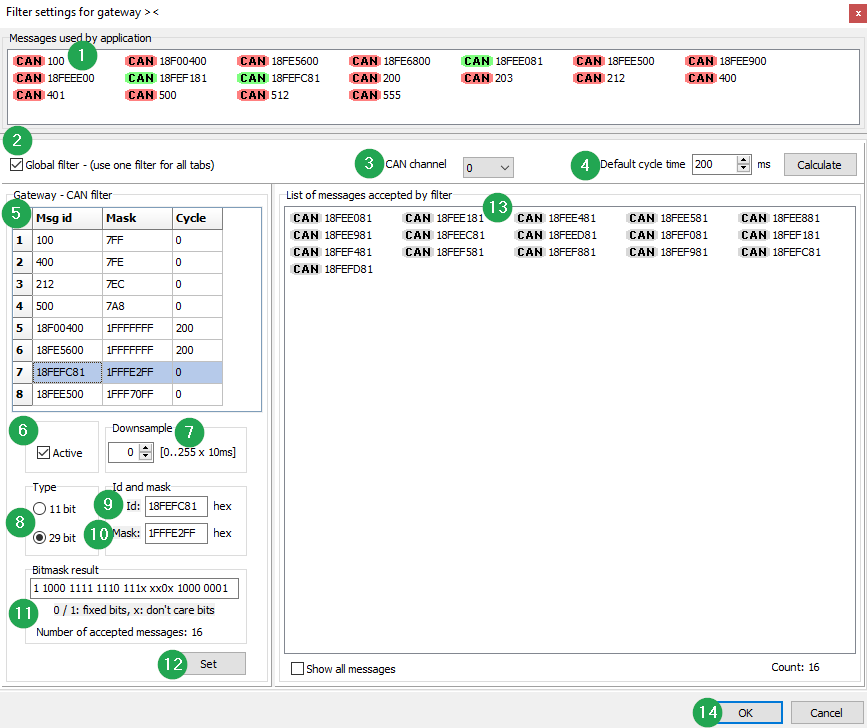The image size is (867, 728).
Task: Click the green CAN icon beside 18FEE081
Action: coord(478,60)
